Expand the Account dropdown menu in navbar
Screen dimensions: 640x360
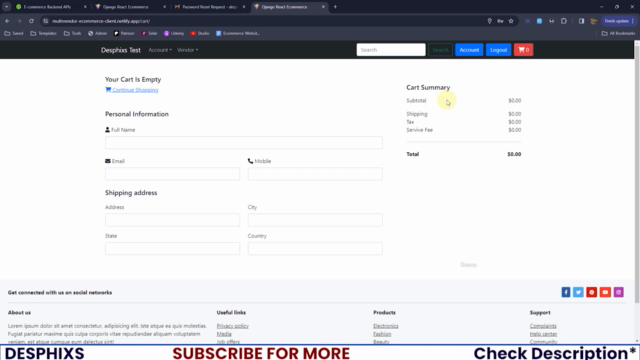[160, 50]
